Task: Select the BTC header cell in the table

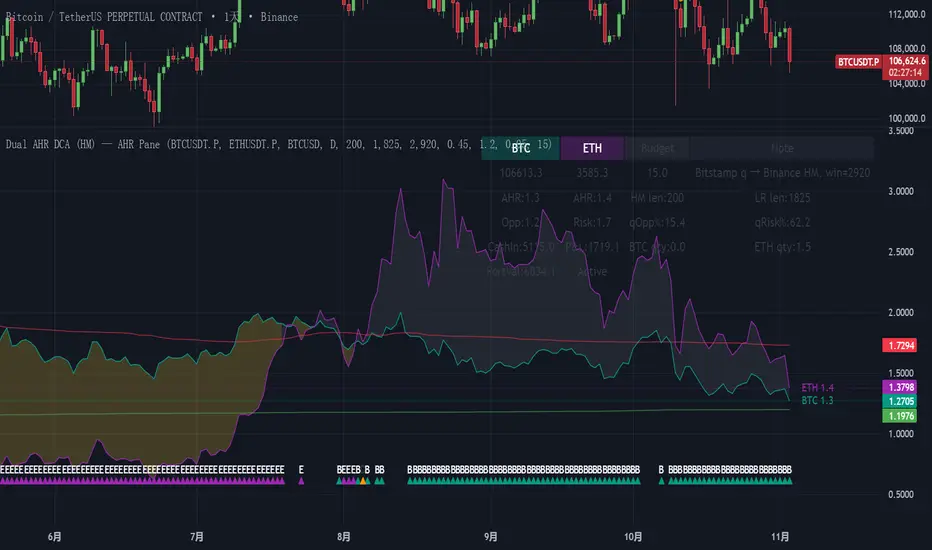Action: [x=520, y=148]
